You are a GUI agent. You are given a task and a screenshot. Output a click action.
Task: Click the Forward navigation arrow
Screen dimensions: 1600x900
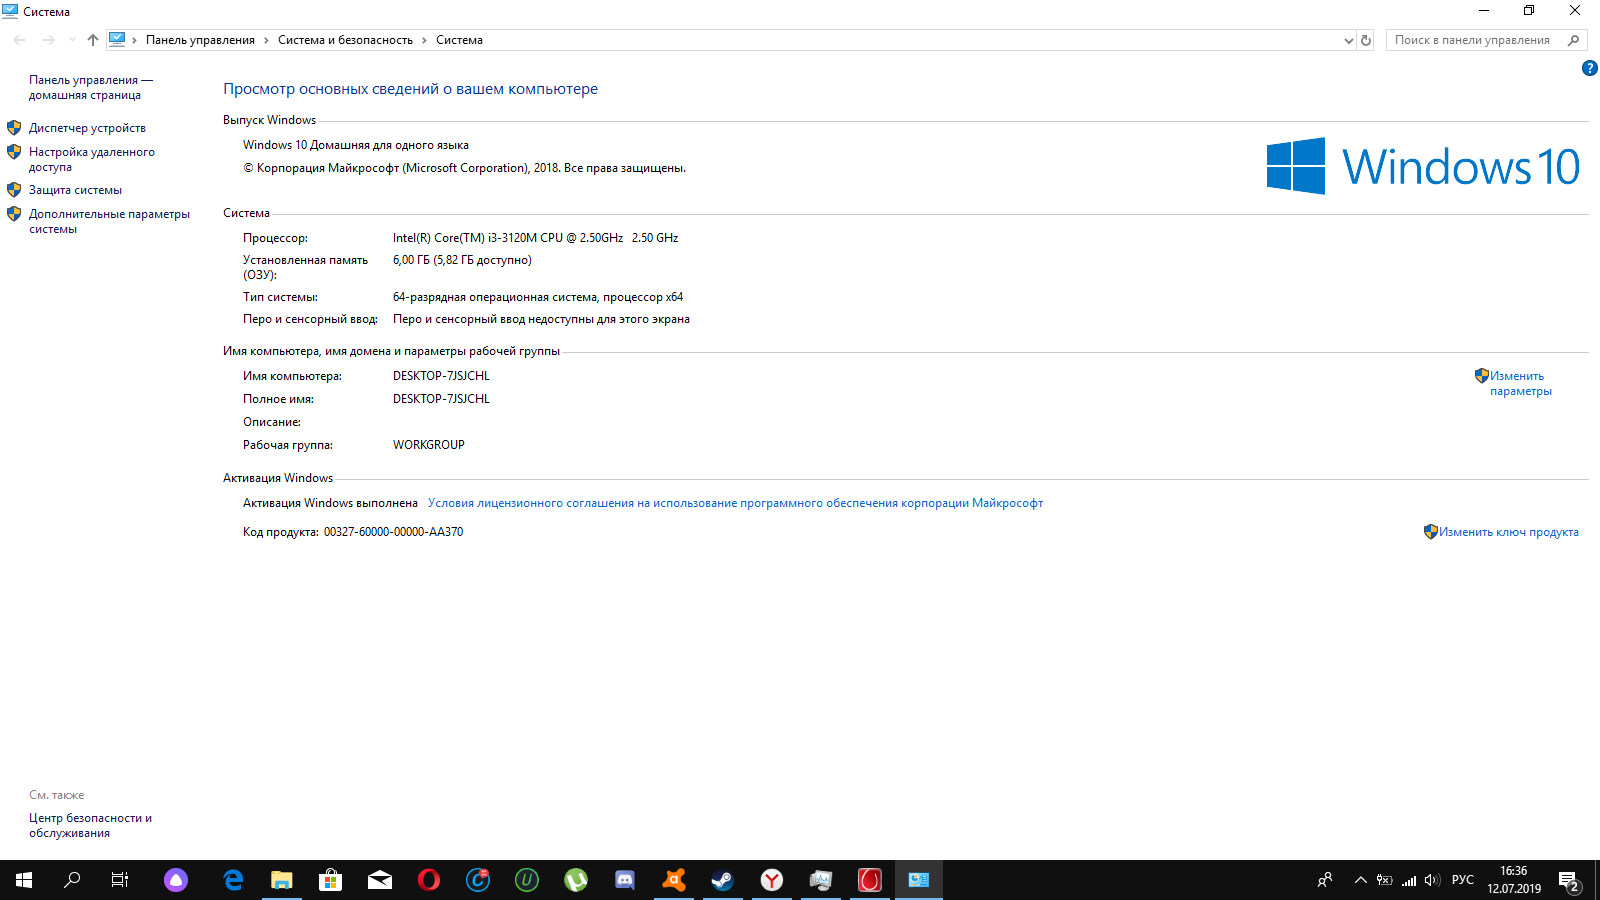click(48, 40)
